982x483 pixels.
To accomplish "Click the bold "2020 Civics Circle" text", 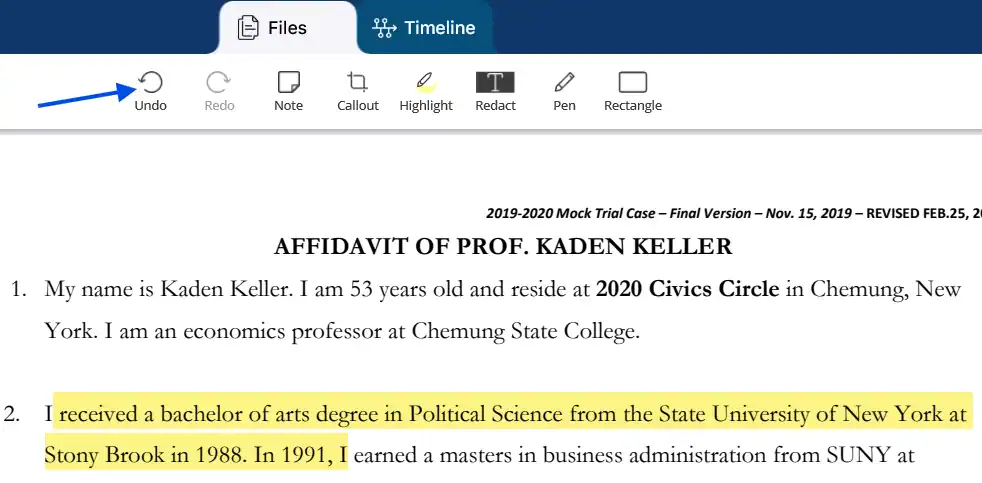I will [x=687, y=290].
